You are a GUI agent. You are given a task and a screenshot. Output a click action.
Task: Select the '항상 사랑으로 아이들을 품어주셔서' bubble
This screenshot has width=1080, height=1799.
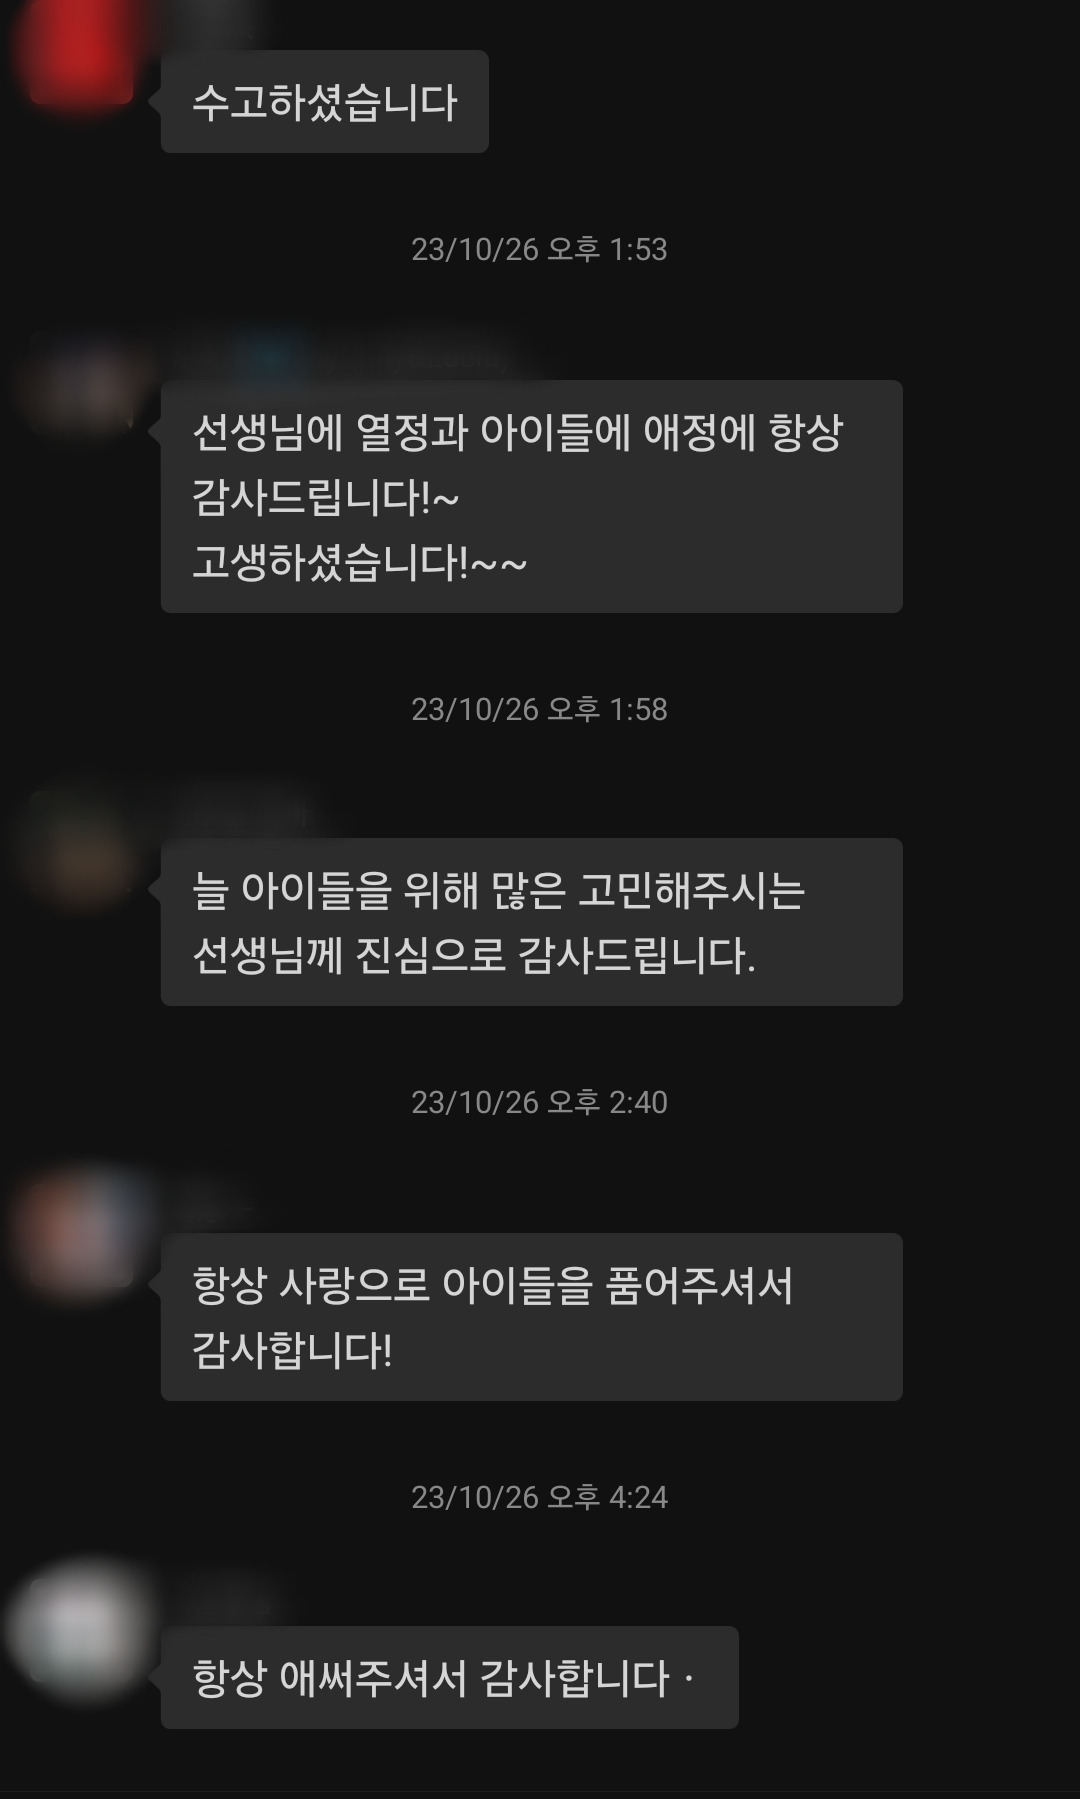pos(532,1317)
